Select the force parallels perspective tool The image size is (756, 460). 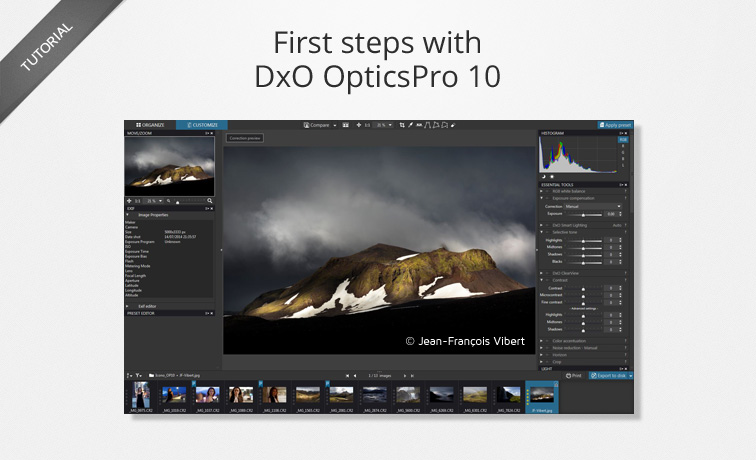427,125
